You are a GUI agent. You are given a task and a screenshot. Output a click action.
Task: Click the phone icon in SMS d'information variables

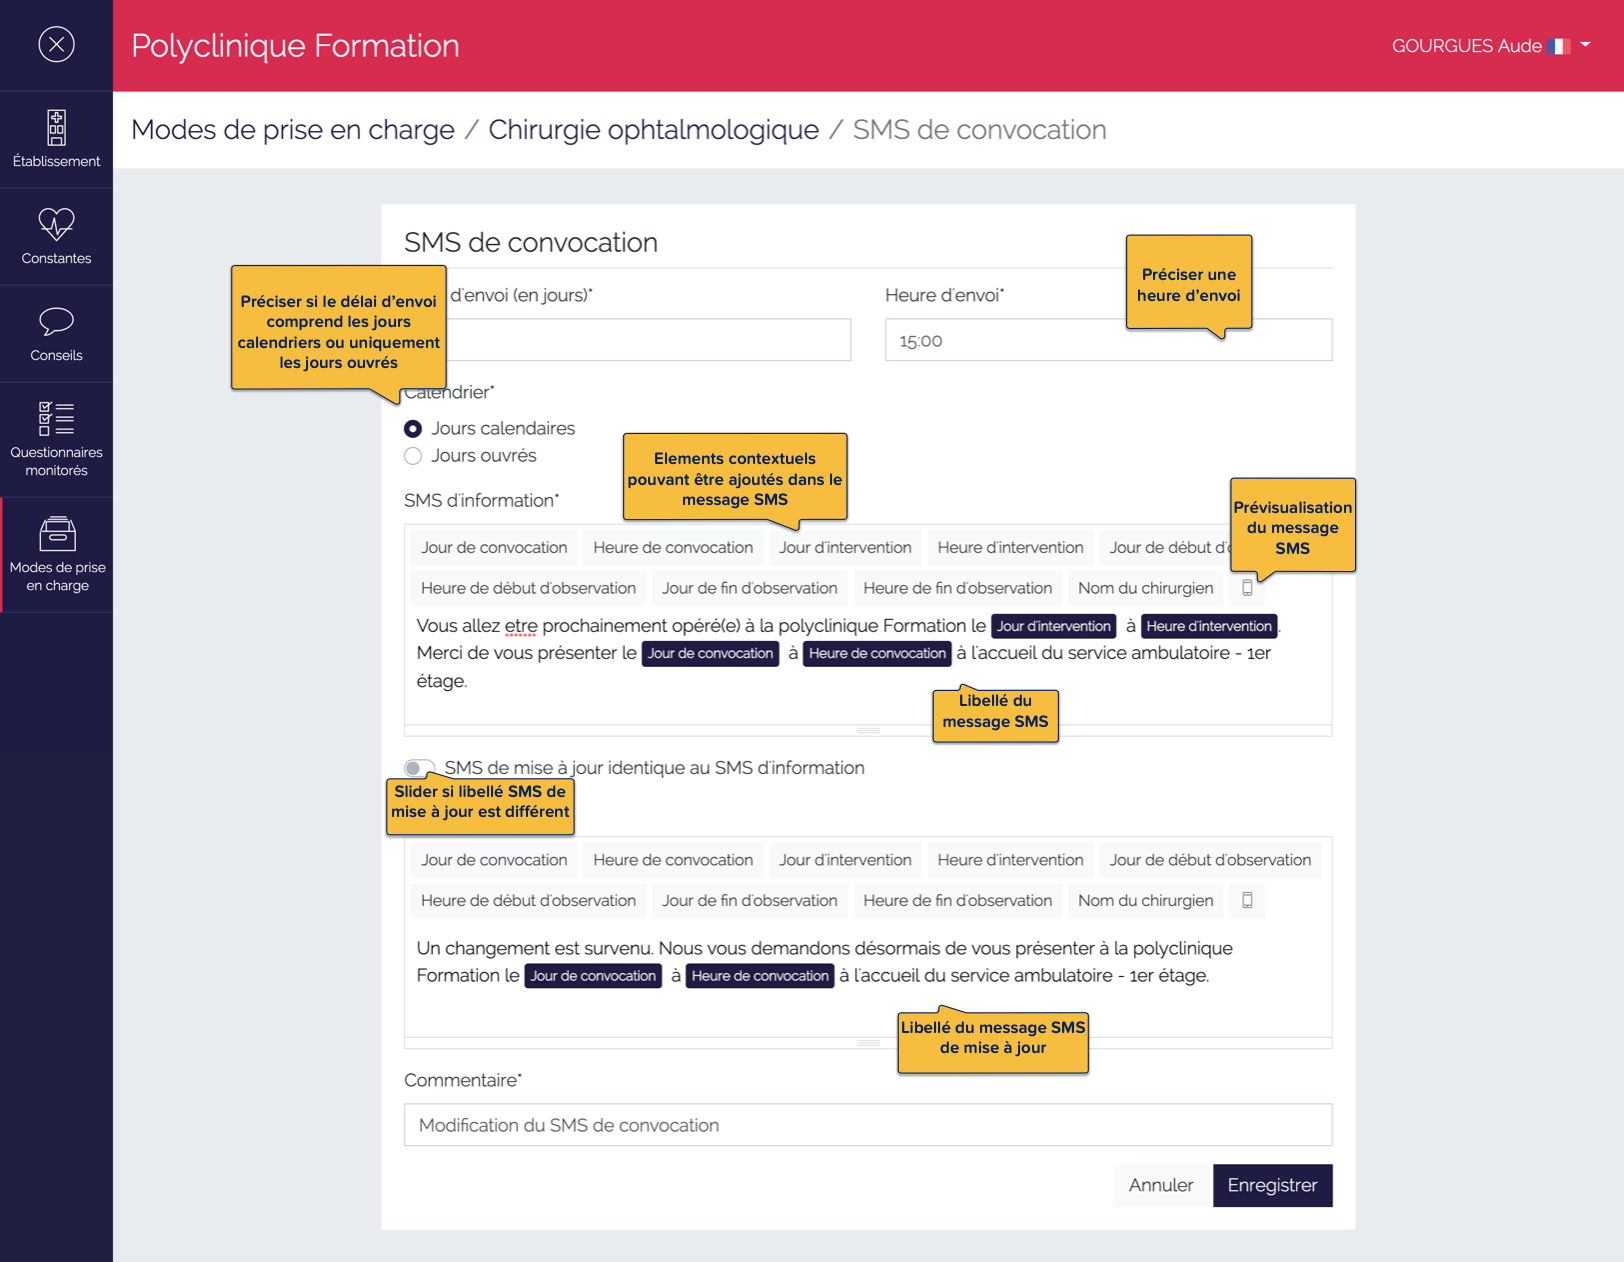1247,588
